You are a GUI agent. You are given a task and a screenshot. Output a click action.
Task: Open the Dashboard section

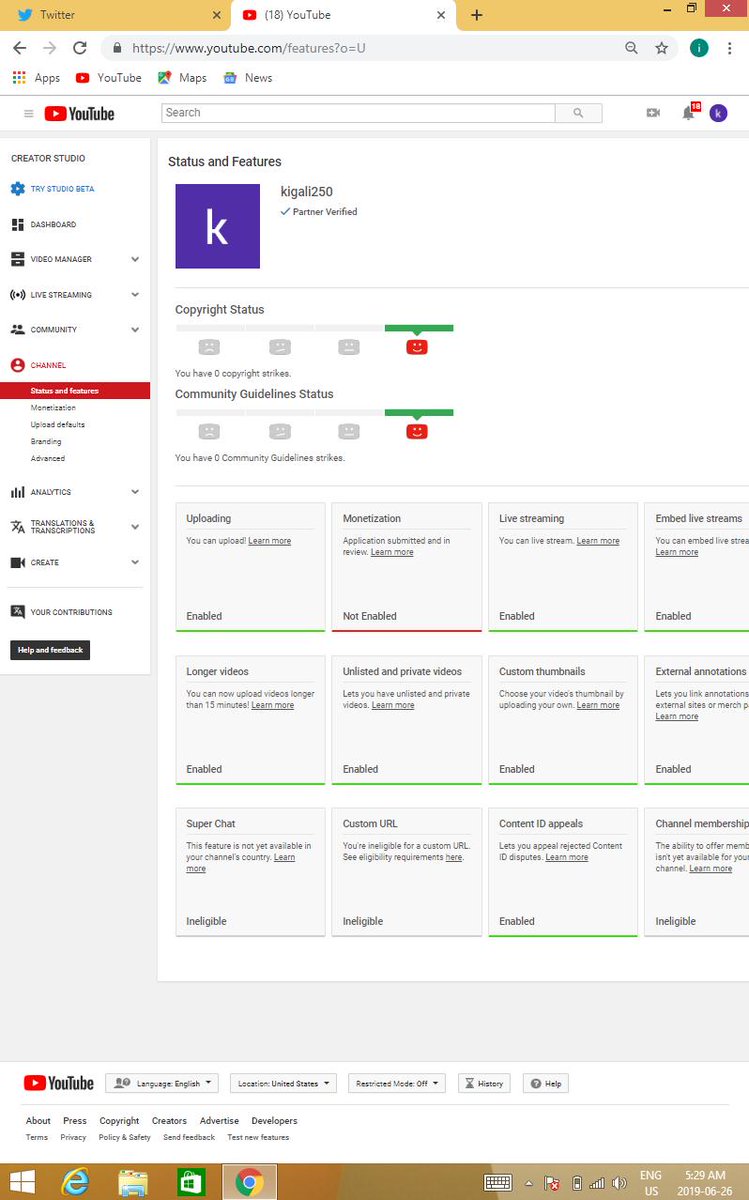pos(53,225)
